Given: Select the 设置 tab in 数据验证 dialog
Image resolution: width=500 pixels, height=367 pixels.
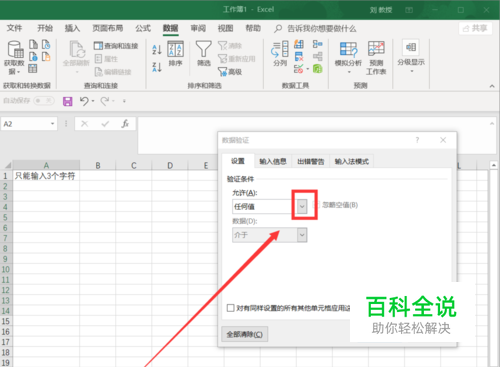Looking at the screenshot, I should point(238,161).
